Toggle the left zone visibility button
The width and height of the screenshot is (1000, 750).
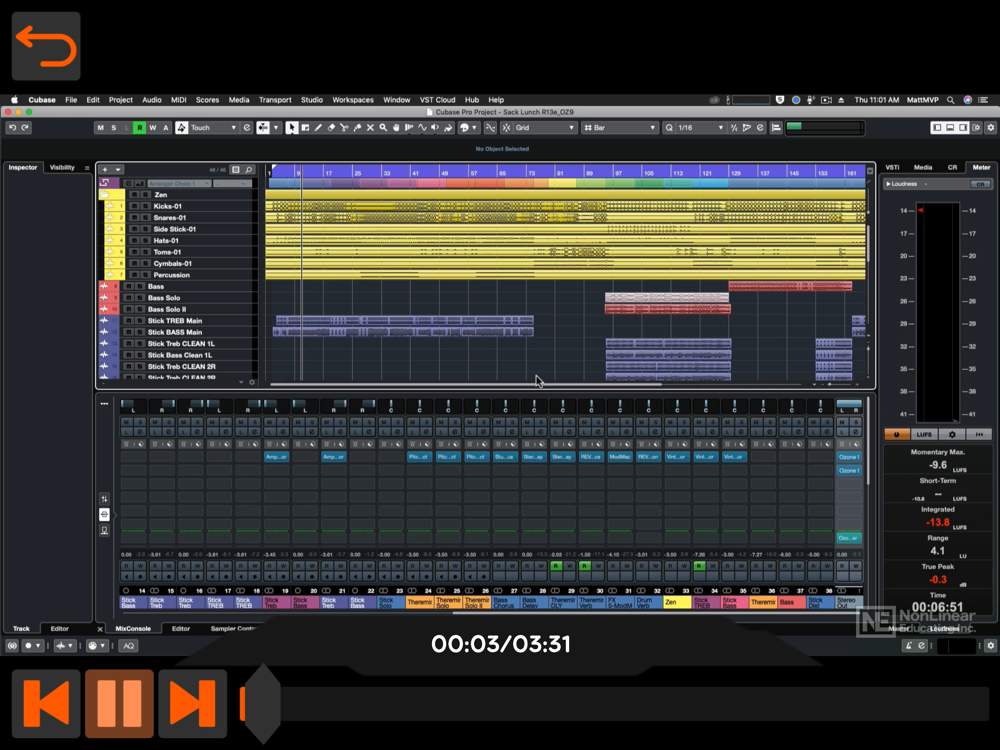click(x=938, y=128)
